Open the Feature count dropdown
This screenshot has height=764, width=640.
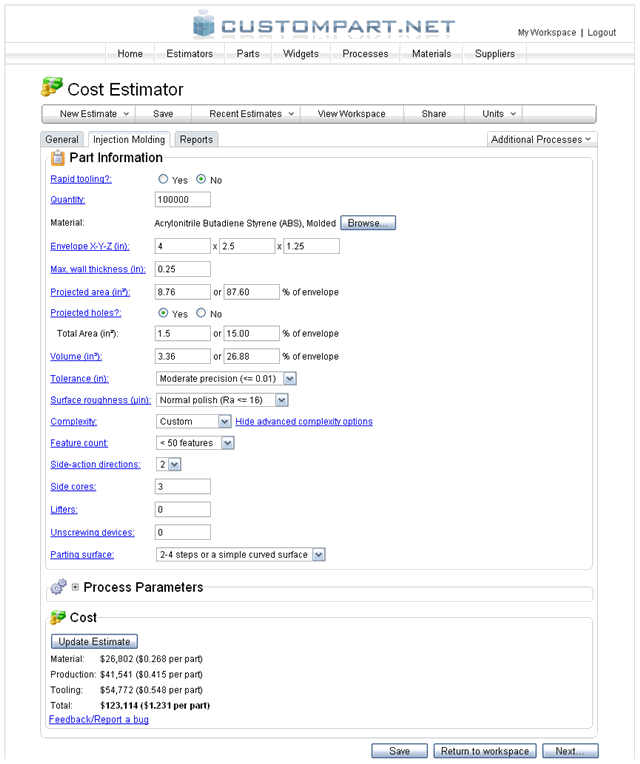[195, 443]
